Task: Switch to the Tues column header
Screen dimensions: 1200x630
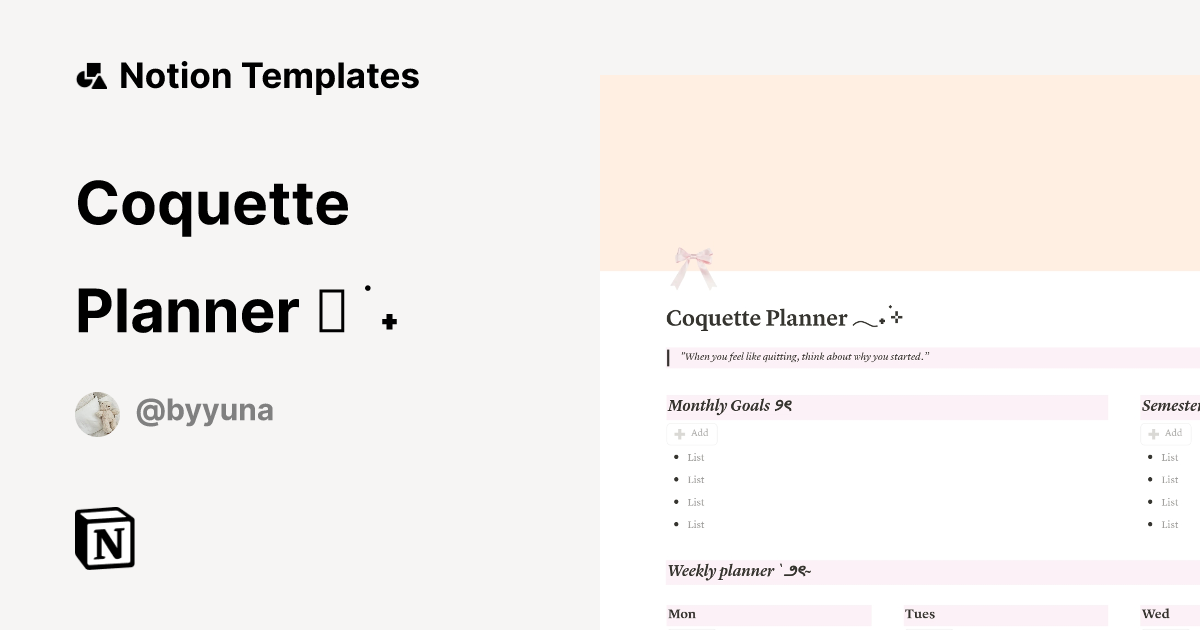Action: point(919,614)
